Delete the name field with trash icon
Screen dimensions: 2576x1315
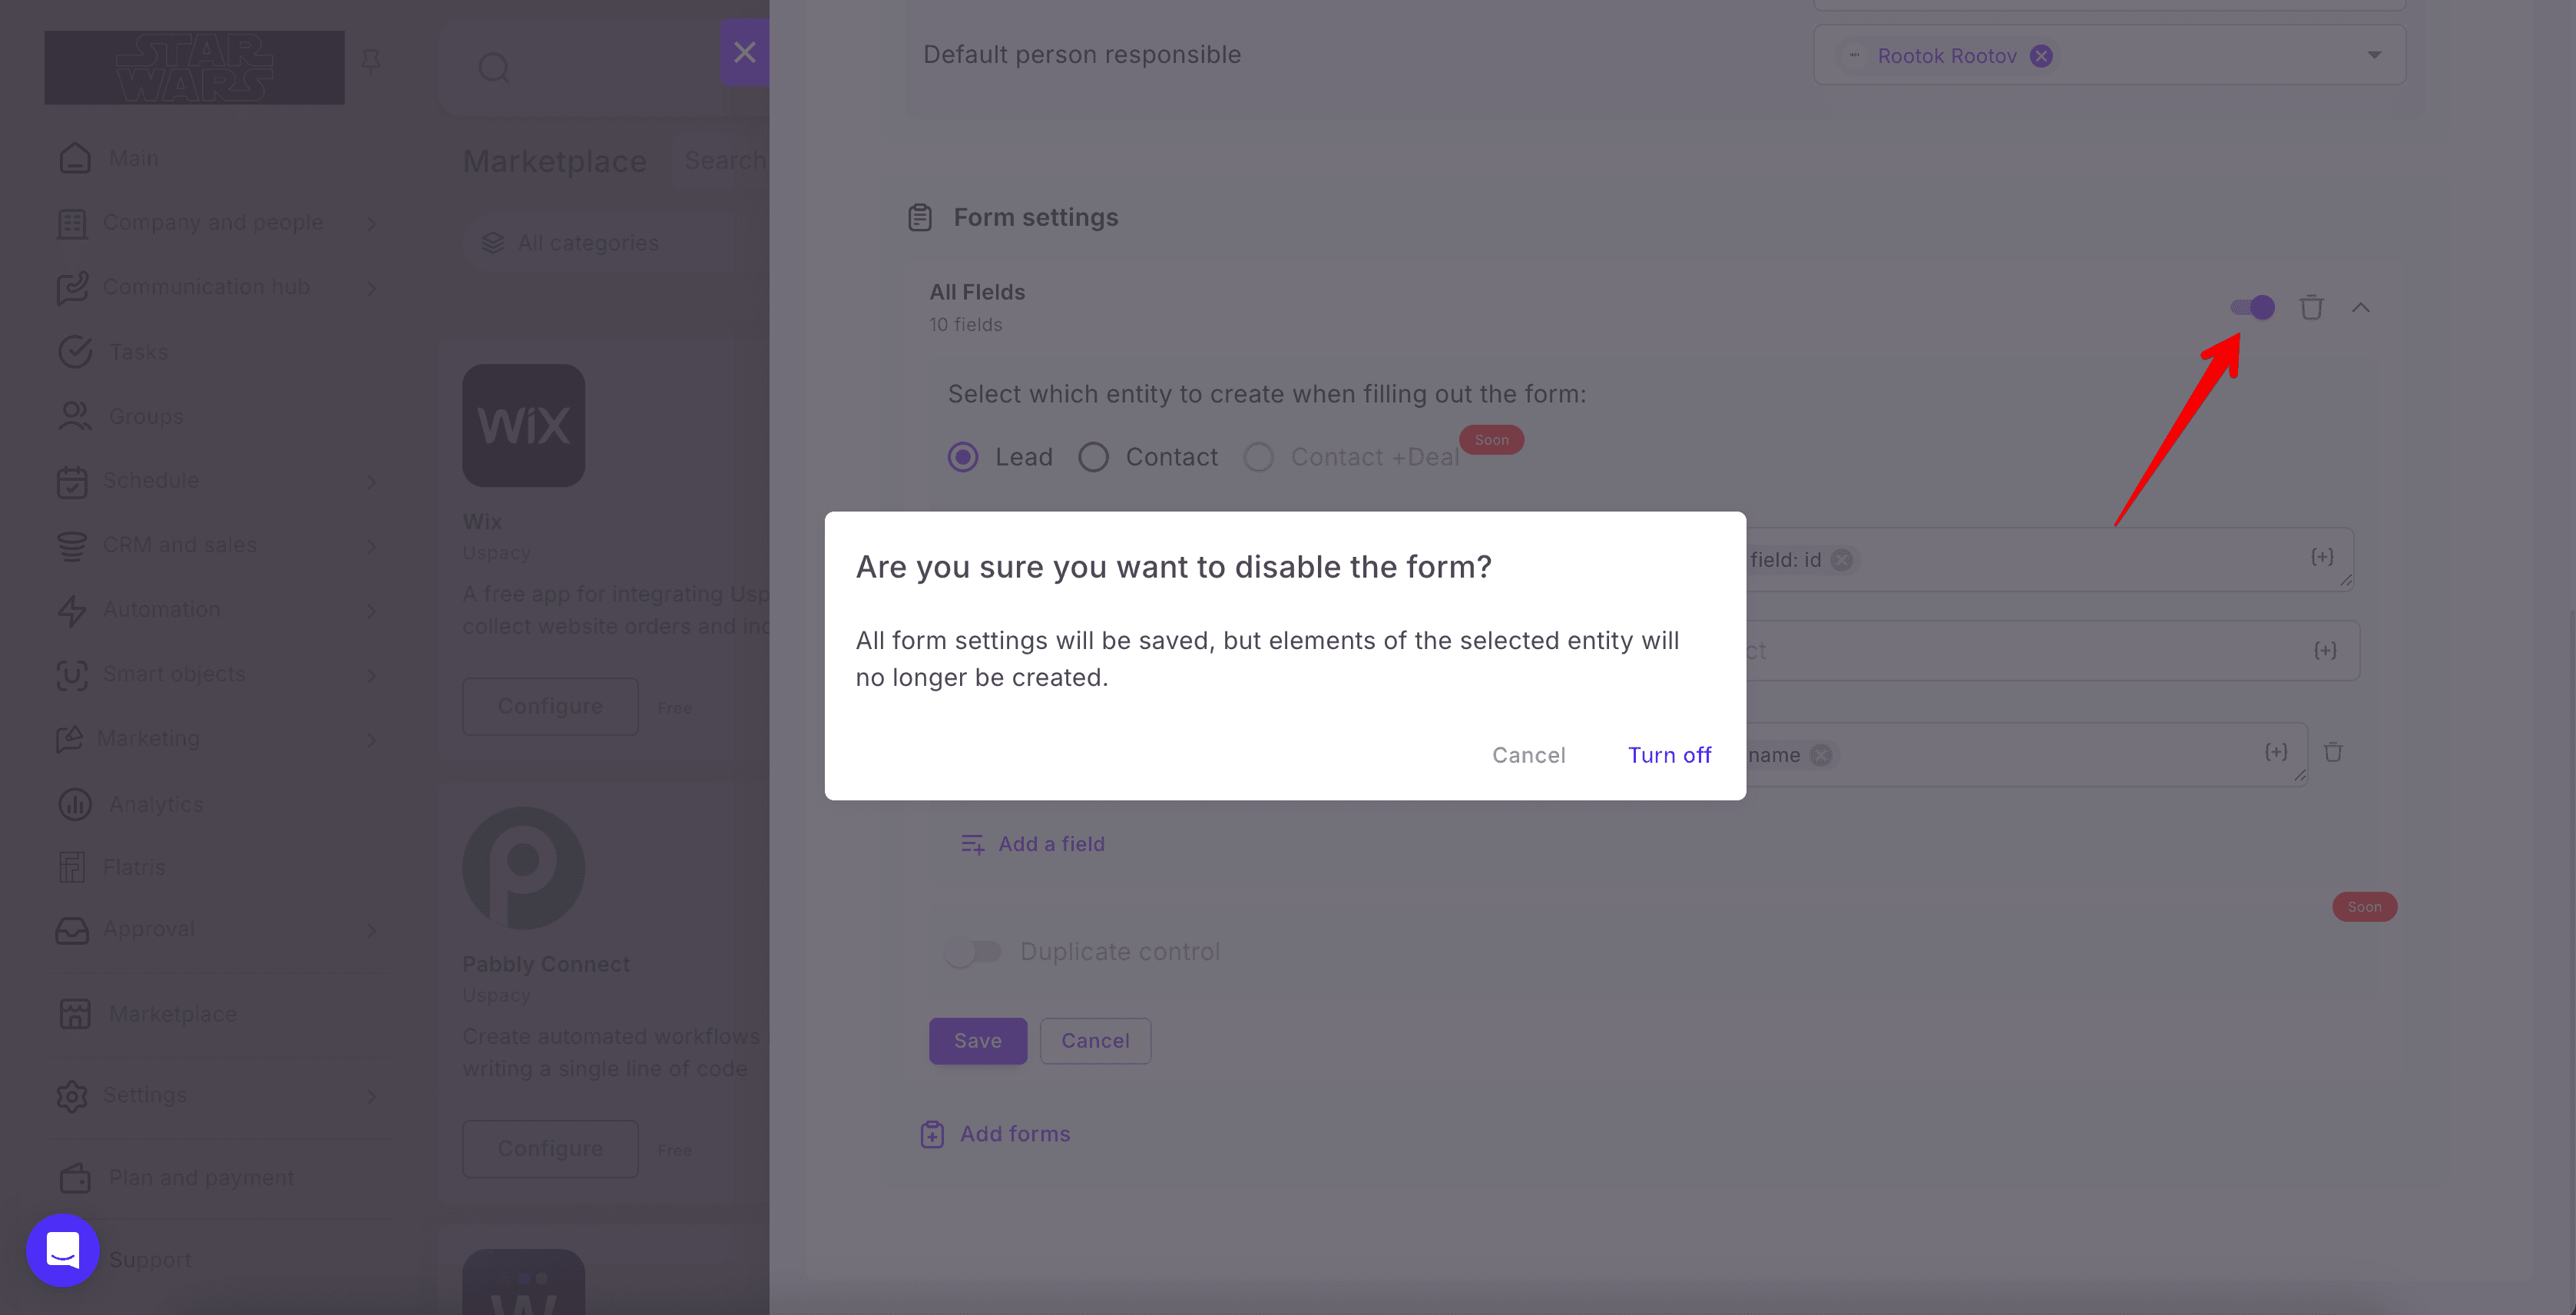(x=2333, y=752)
